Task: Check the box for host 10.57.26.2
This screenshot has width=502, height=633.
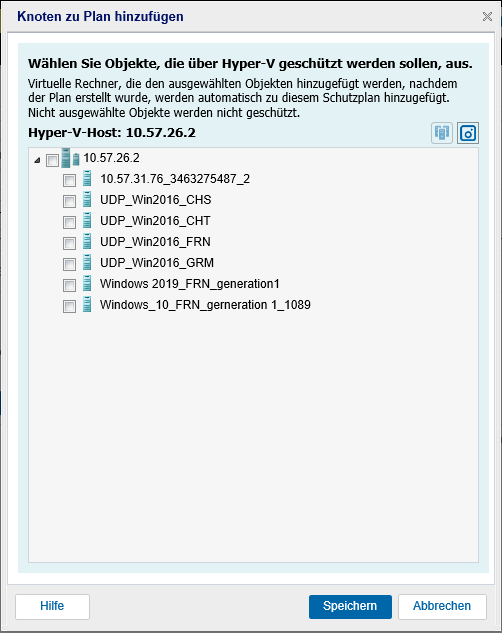Action: coord(52,160)
